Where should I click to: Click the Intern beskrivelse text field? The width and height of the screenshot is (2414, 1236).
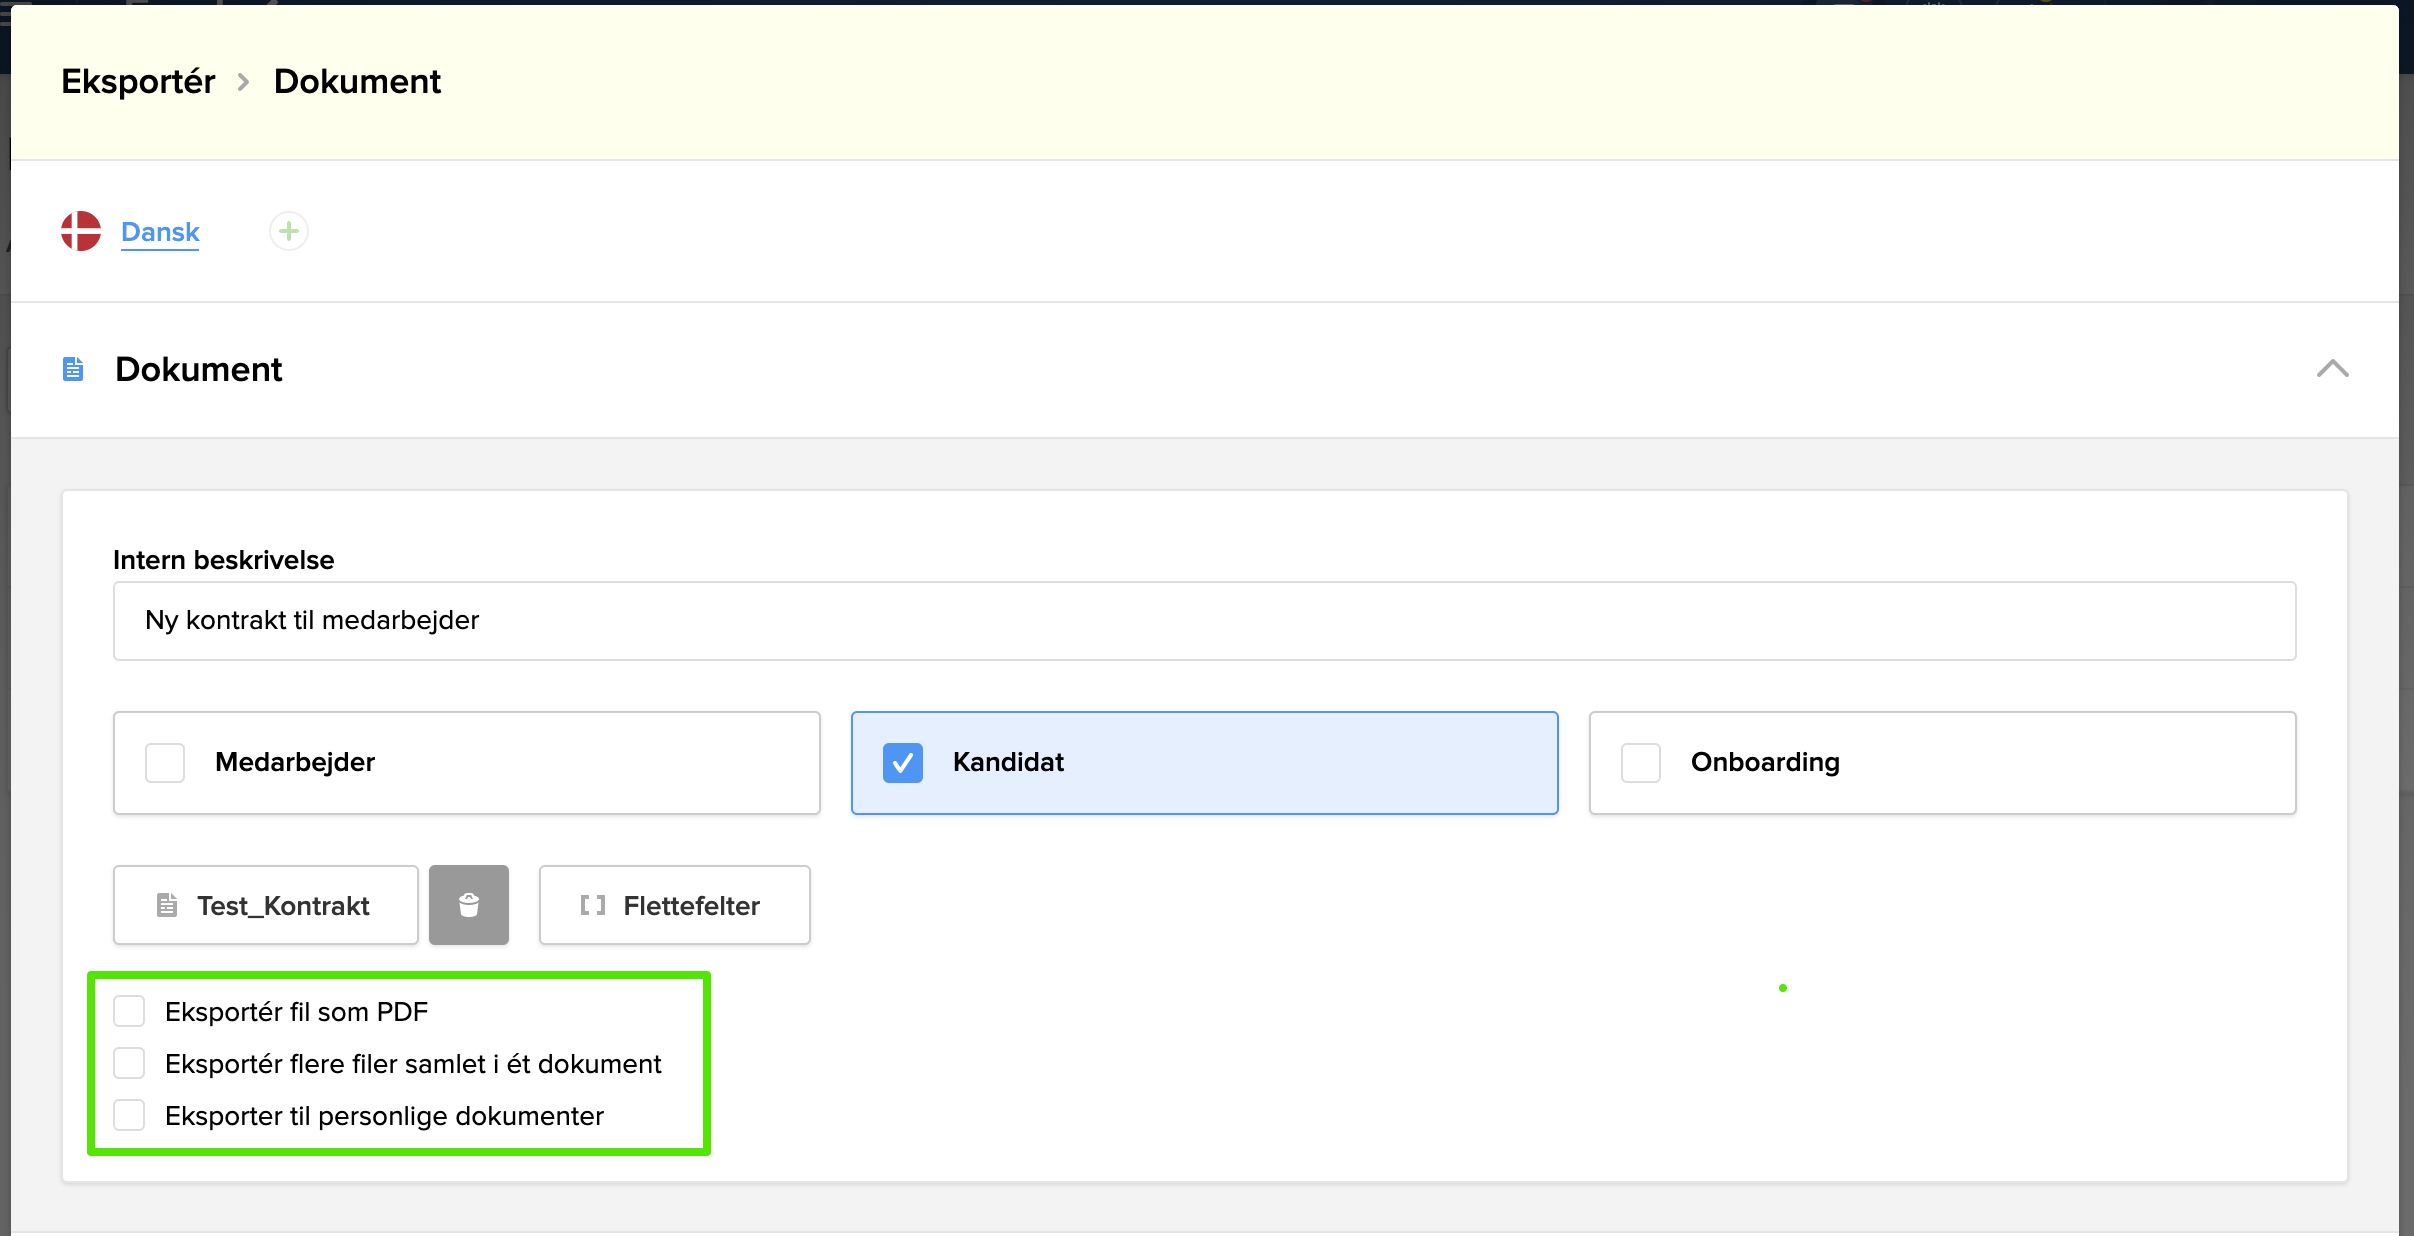(1204, 621)
